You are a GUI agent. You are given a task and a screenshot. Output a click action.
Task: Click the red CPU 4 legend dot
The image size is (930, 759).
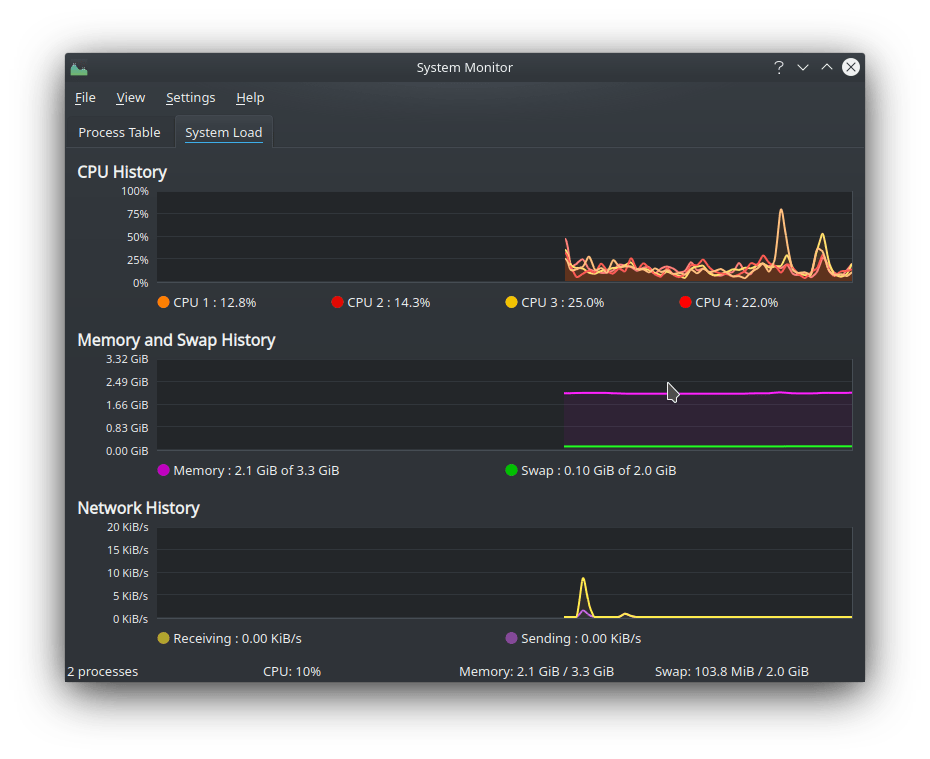[684, 302]
